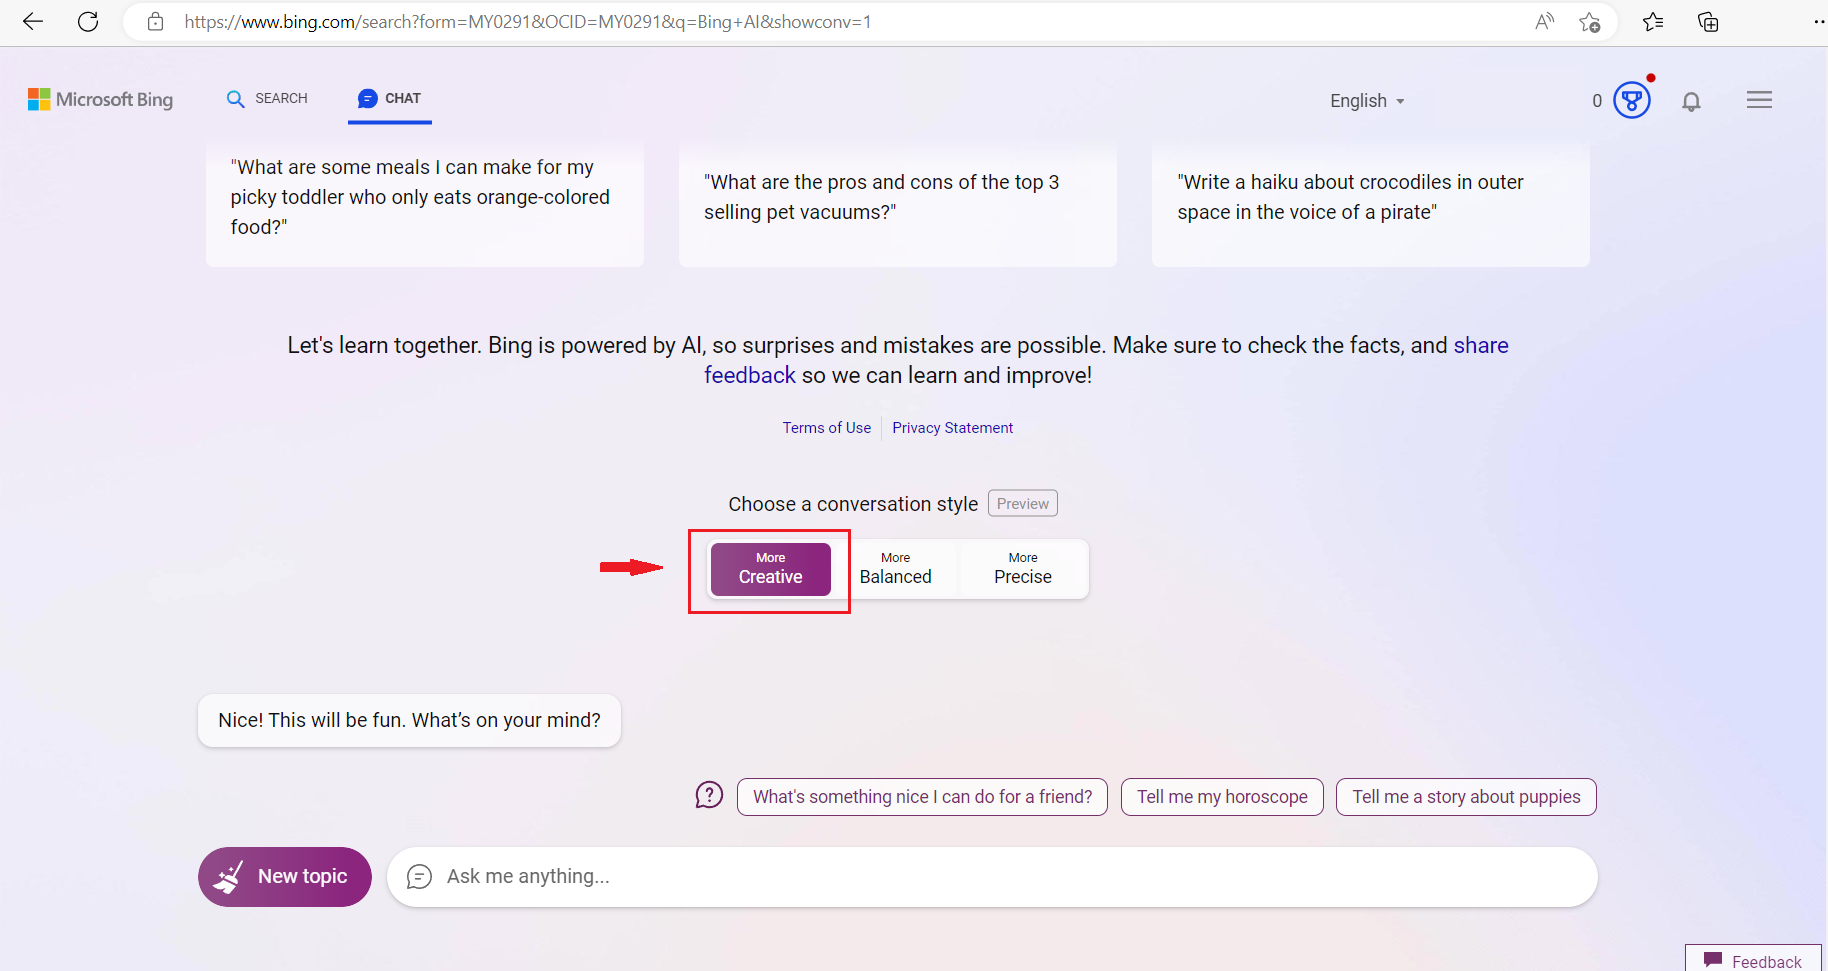Switch to the SEARCH tab
Viewport: 1828px width, 971px height.
tap(266, 98)
